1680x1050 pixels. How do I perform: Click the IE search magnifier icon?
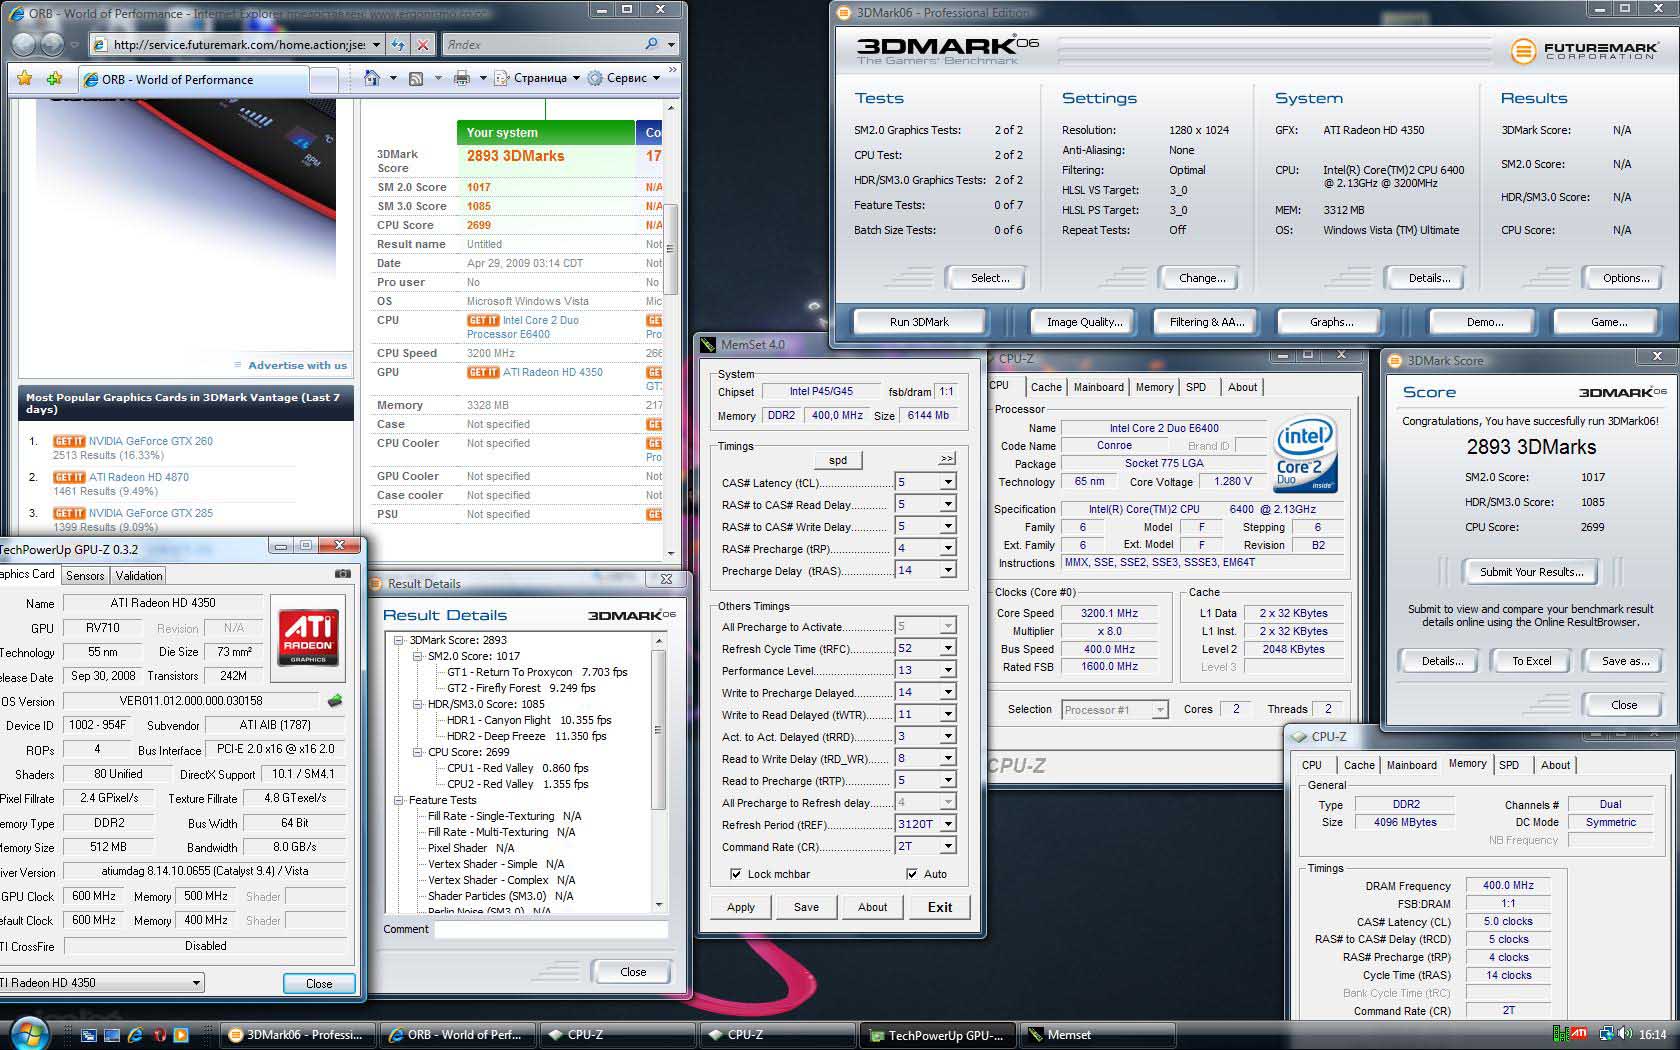pos(652,44)
